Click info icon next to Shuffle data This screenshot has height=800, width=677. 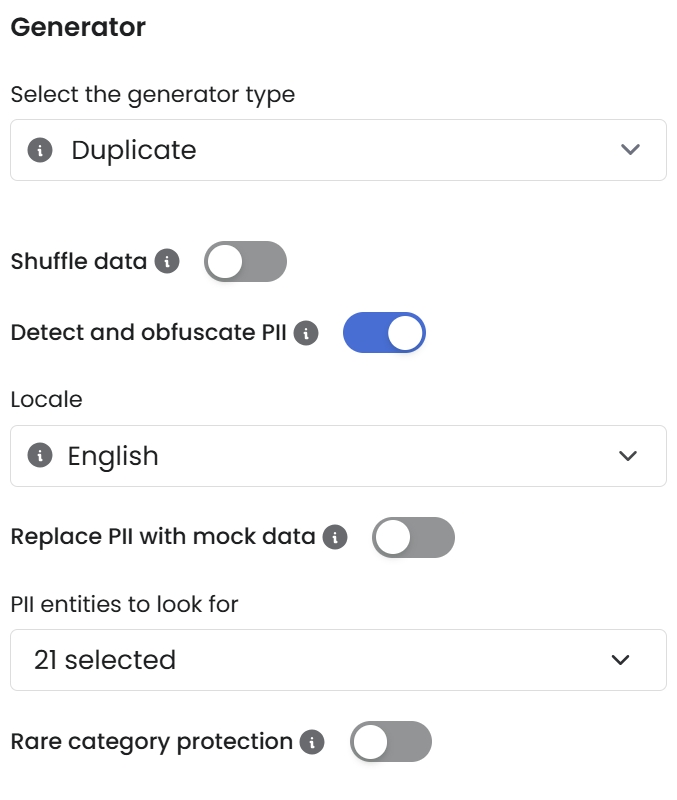click(x=167, y=262)
